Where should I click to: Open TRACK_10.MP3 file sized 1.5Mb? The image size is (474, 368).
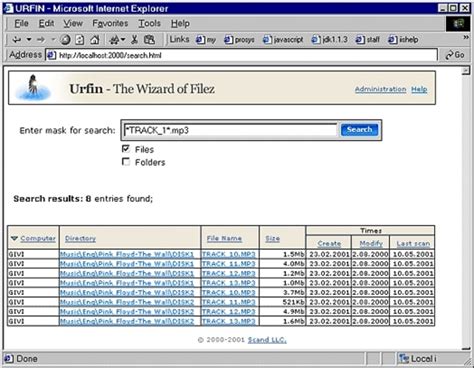[229, 254]
